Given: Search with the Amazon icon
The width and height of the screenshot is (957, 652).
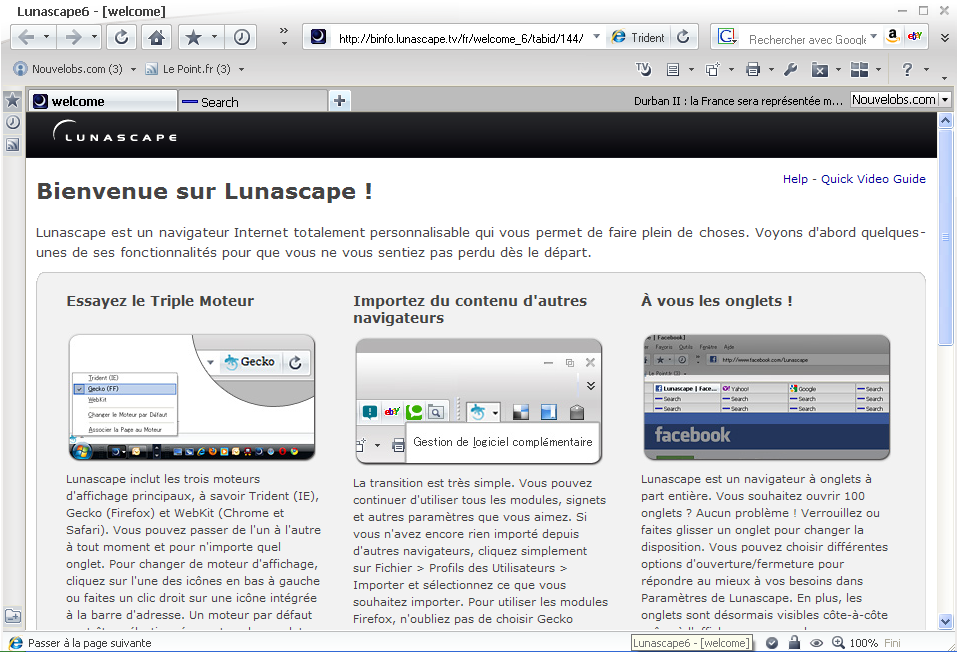Looking at the screenshot, I should coord(892,36).
